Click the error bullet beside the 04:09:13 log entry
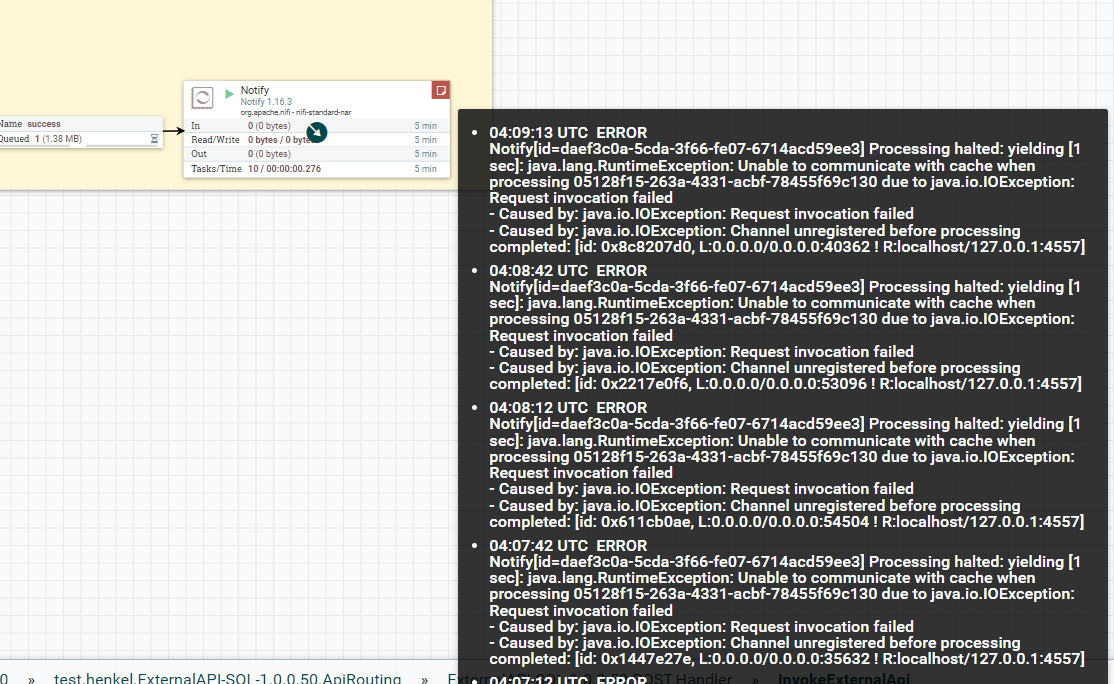Viewport: 1114px width, 684px height. [475, 131]
